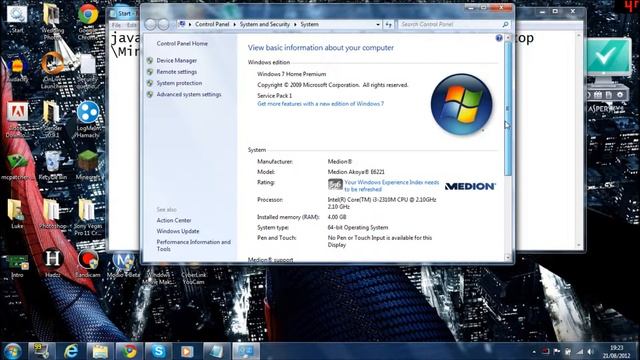Click 'Control Panel' in the address breadcrumb
Screen dimensions: 640x360
click(212, 24)
